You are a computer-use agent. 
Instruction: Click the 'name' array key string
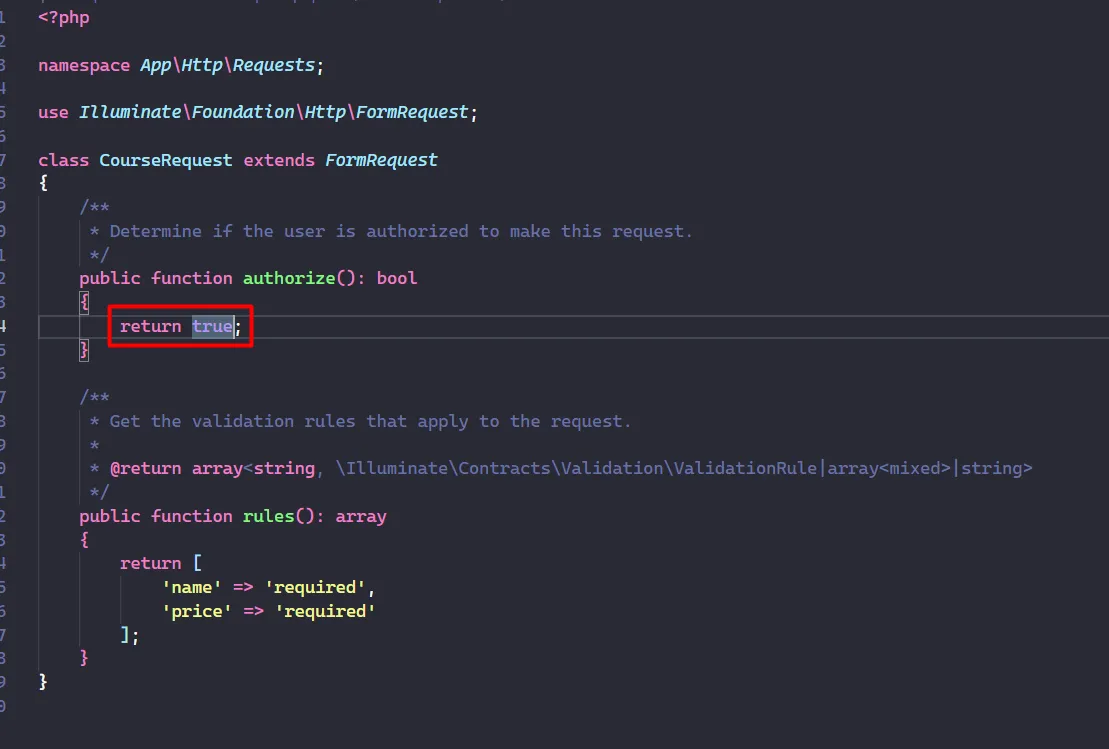[x=191, y=587]
